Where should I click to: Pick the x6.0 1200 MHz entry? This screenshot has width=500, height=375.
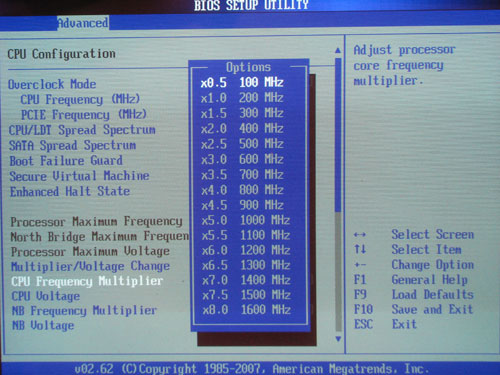point(246,250)
